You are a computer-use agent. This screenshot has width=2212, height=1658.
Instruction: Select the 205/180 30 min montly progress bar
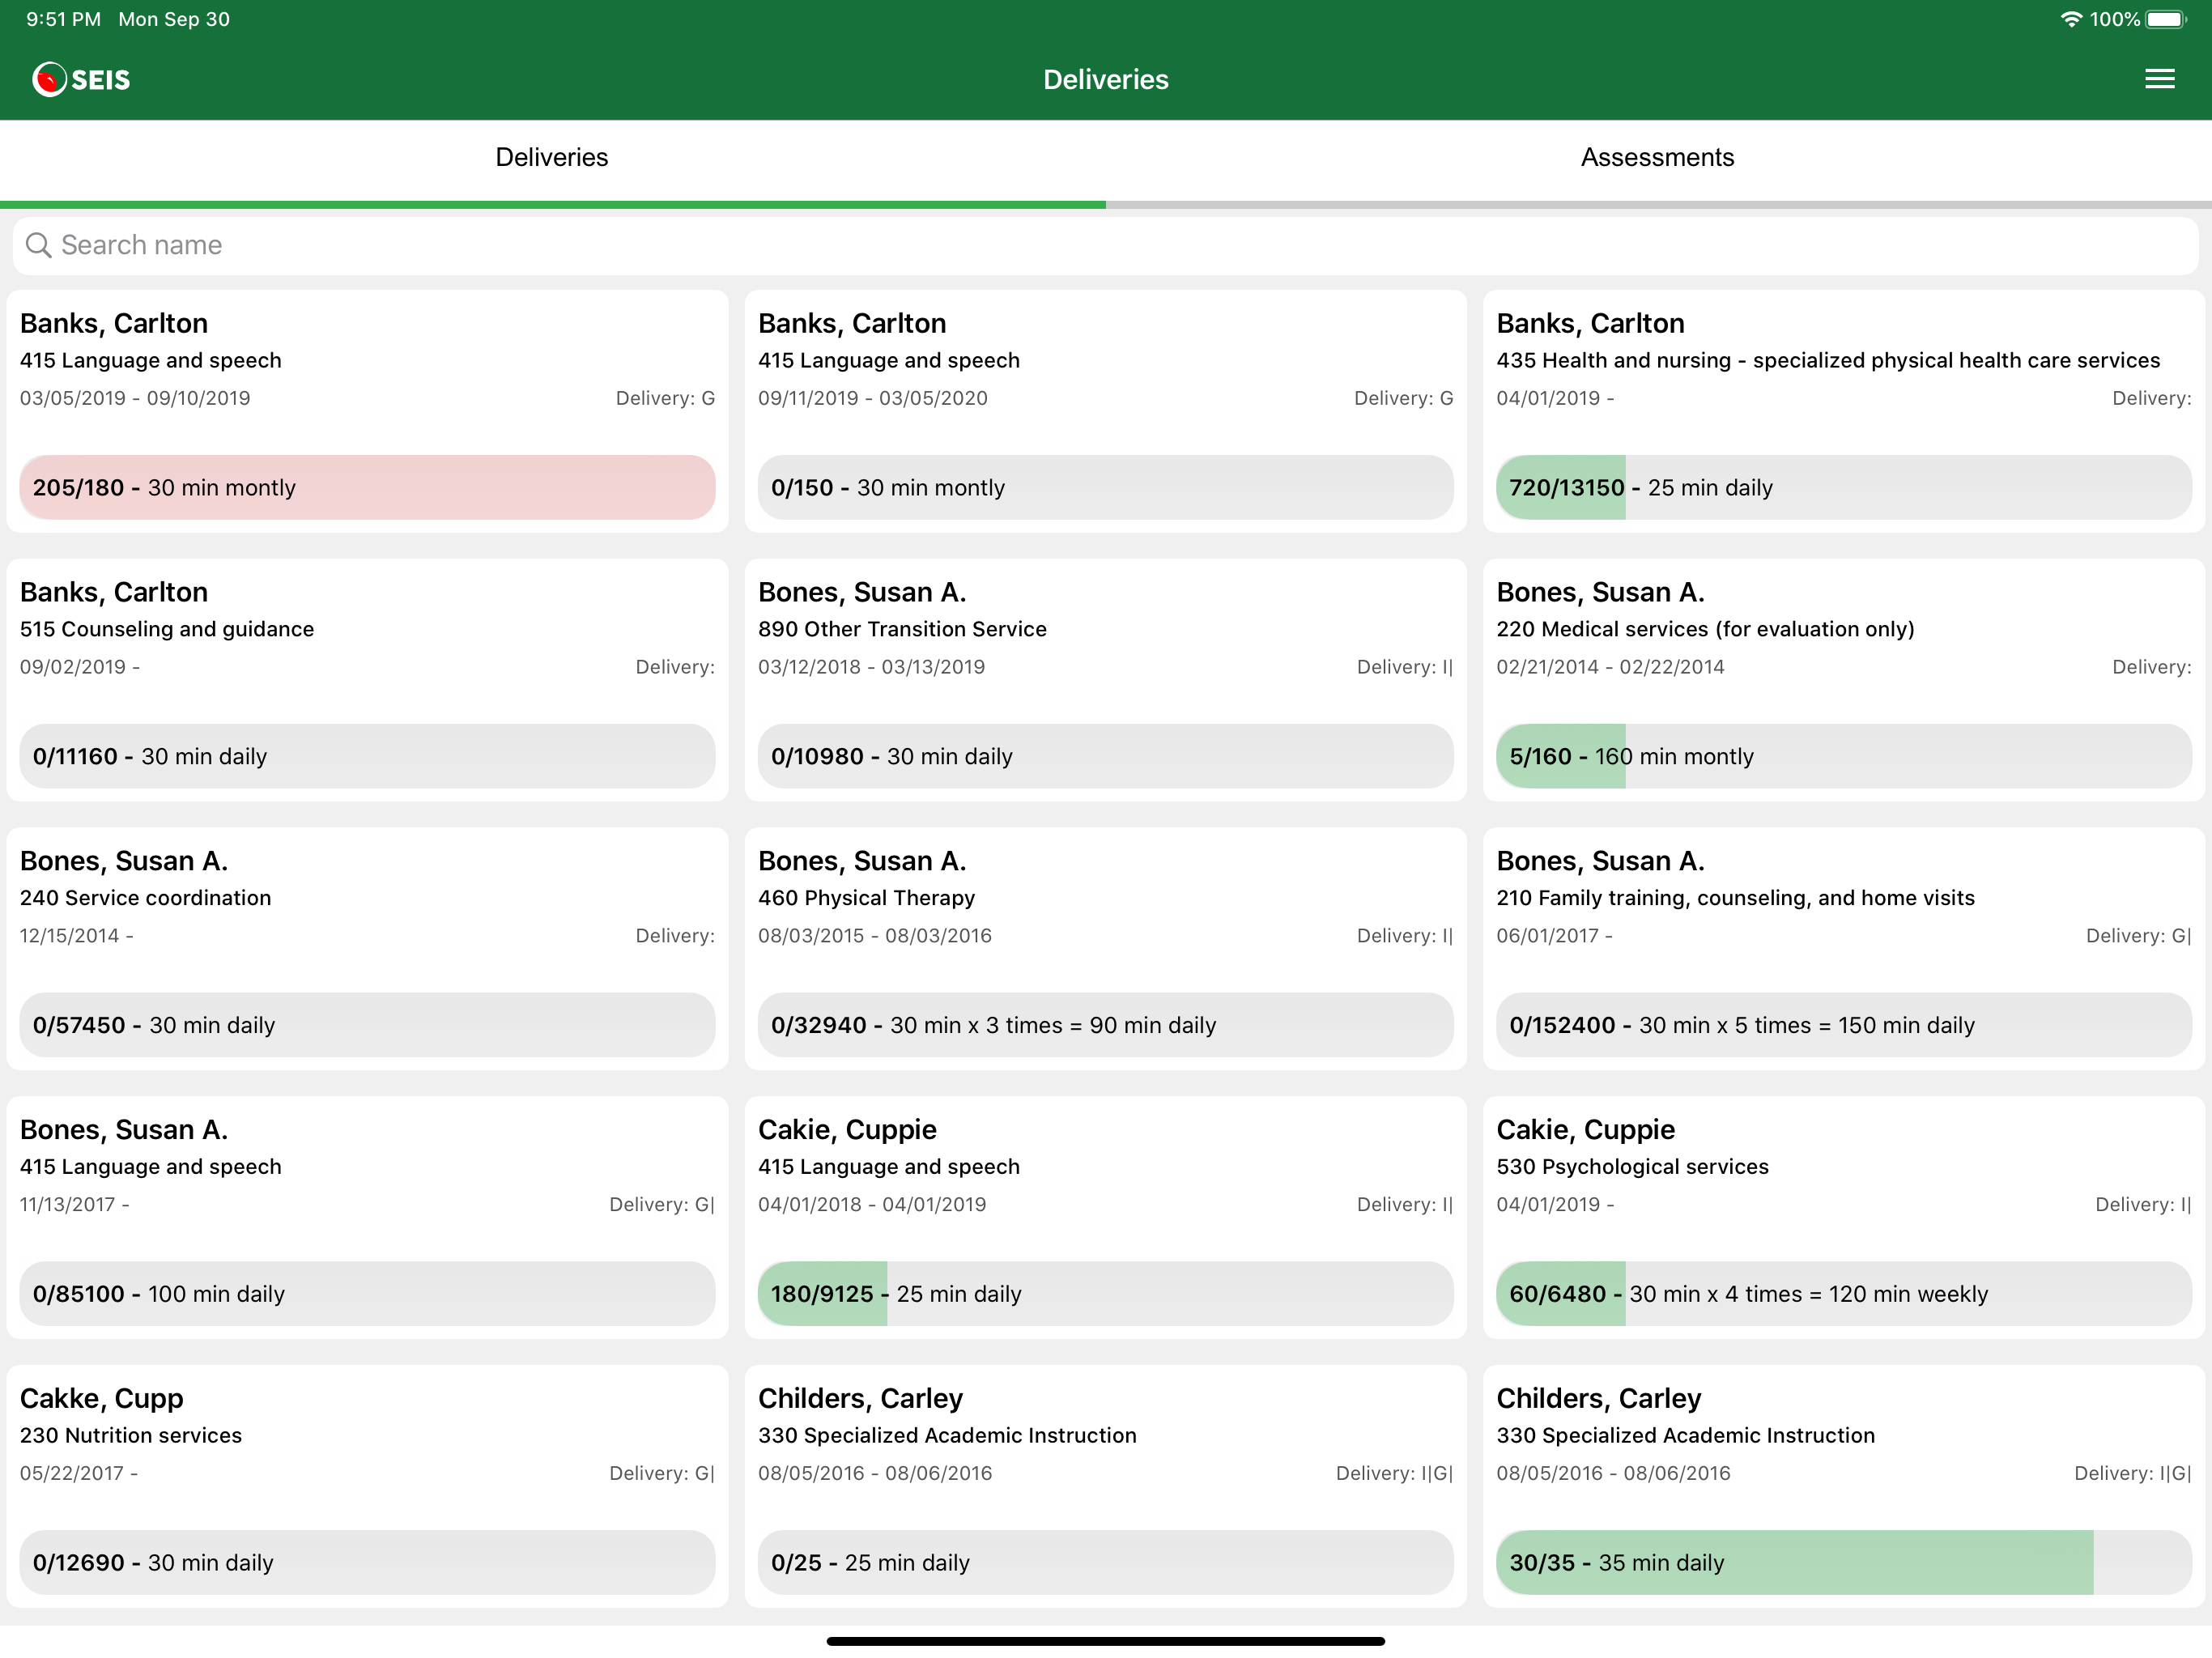tap(367, 487)
